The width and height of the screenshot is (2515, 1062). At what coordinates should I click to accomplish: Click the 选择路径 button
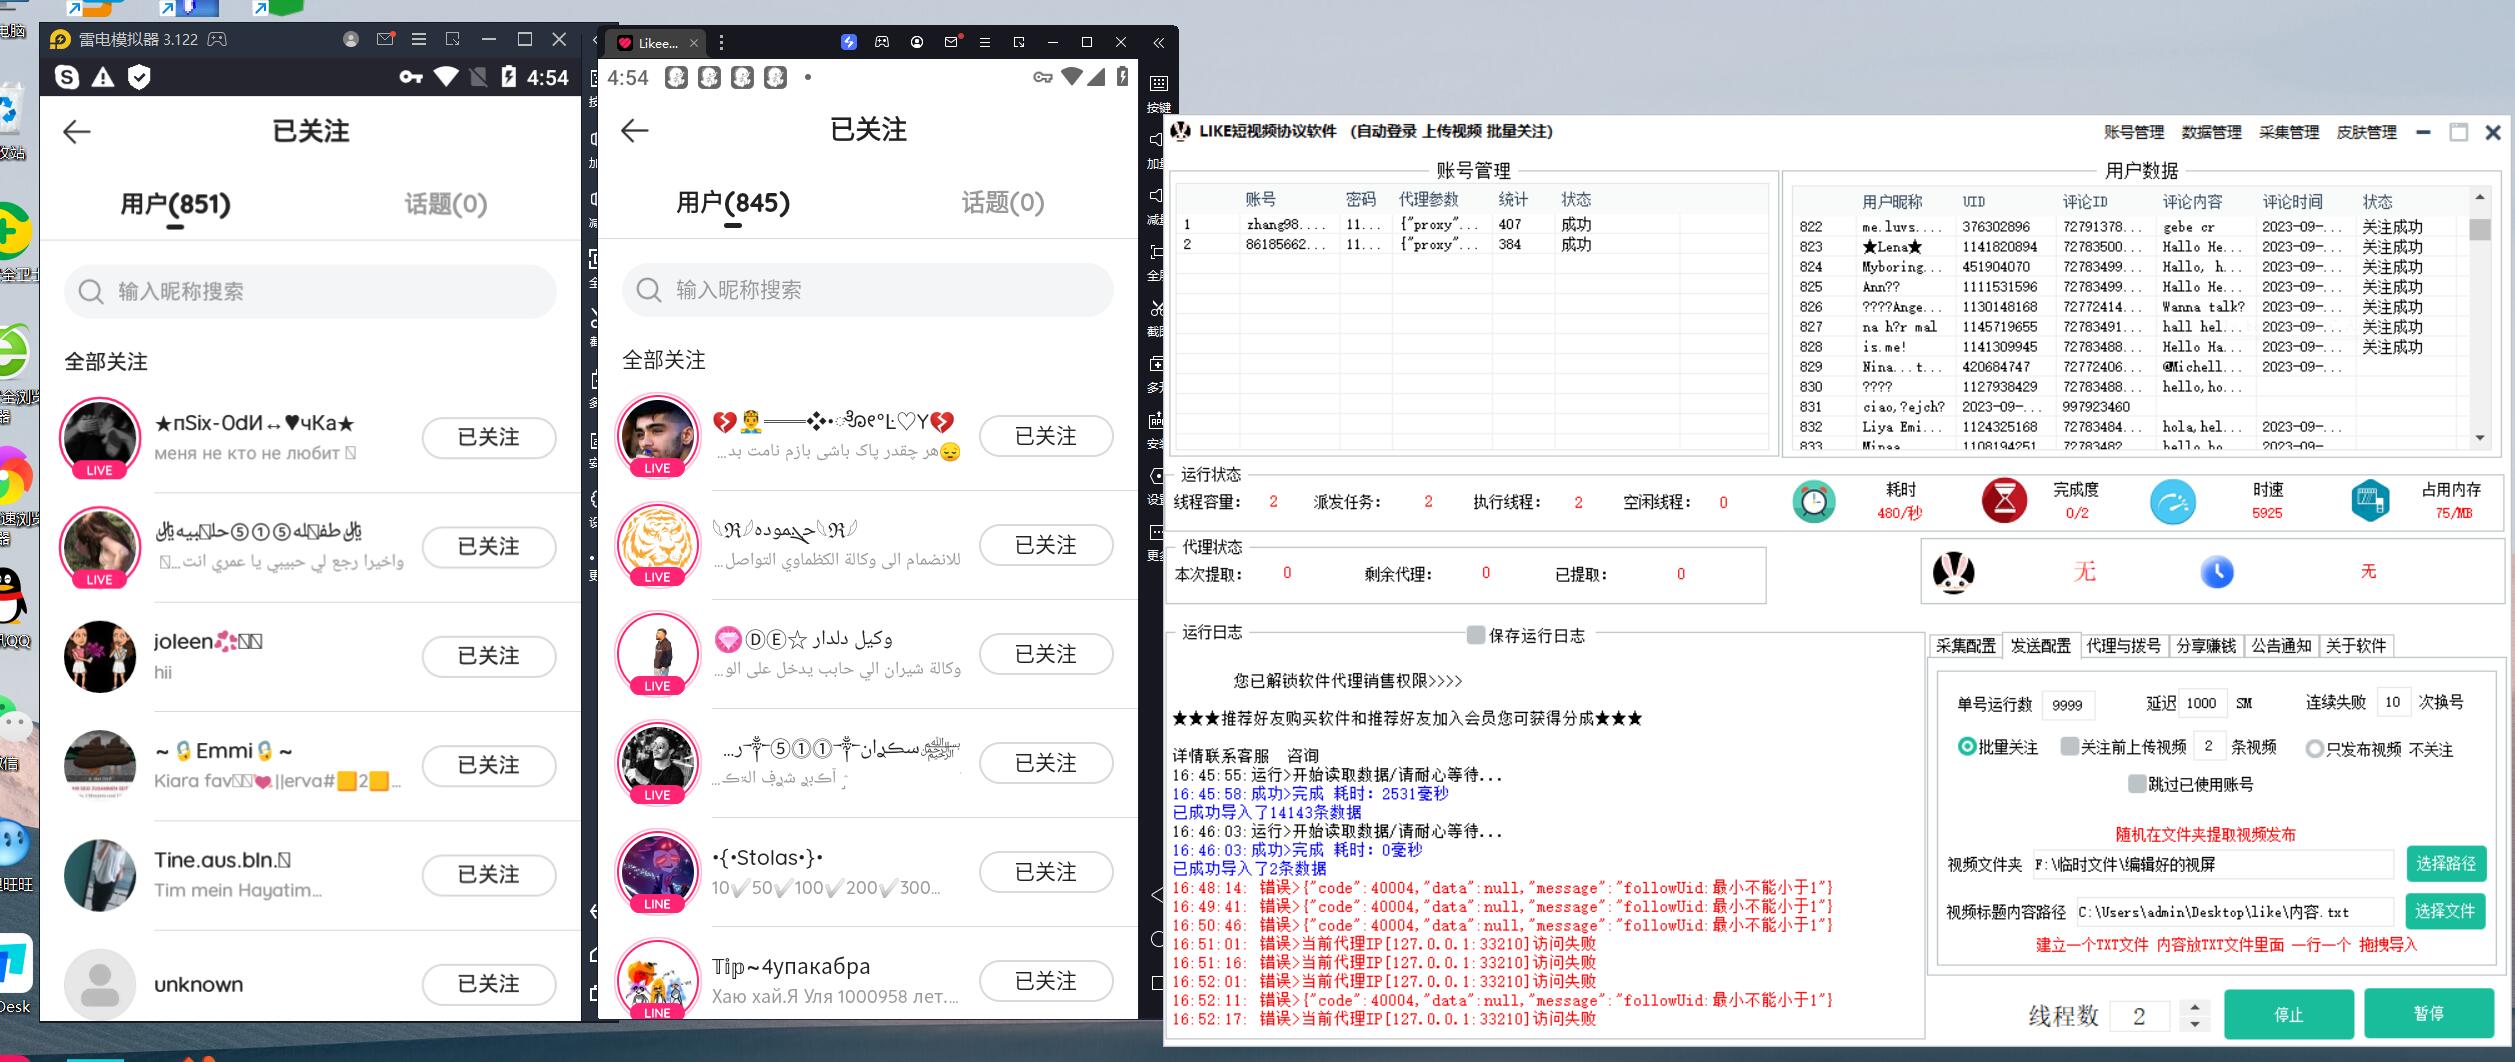[2445, 864]
